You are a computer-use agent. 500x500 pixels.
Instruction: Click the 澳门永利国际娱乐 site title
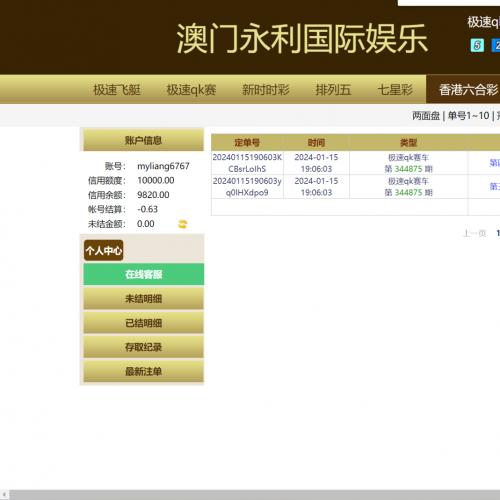pos(302,38)
